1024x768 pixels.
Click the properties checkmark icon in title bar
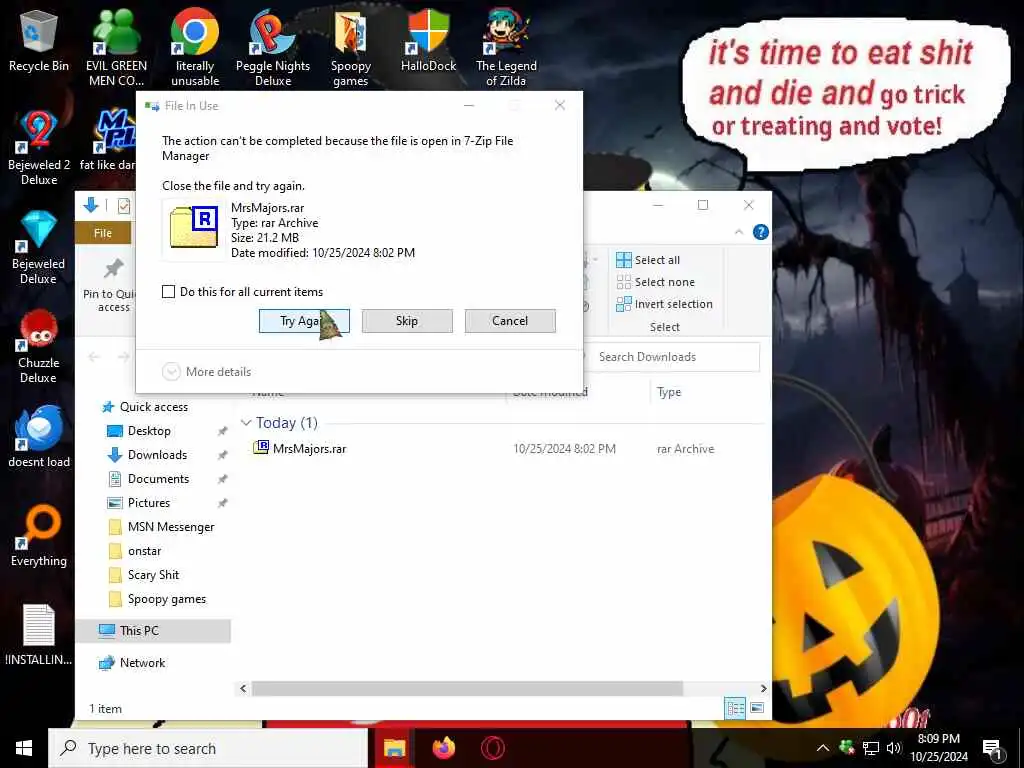(x=123, y=206)
